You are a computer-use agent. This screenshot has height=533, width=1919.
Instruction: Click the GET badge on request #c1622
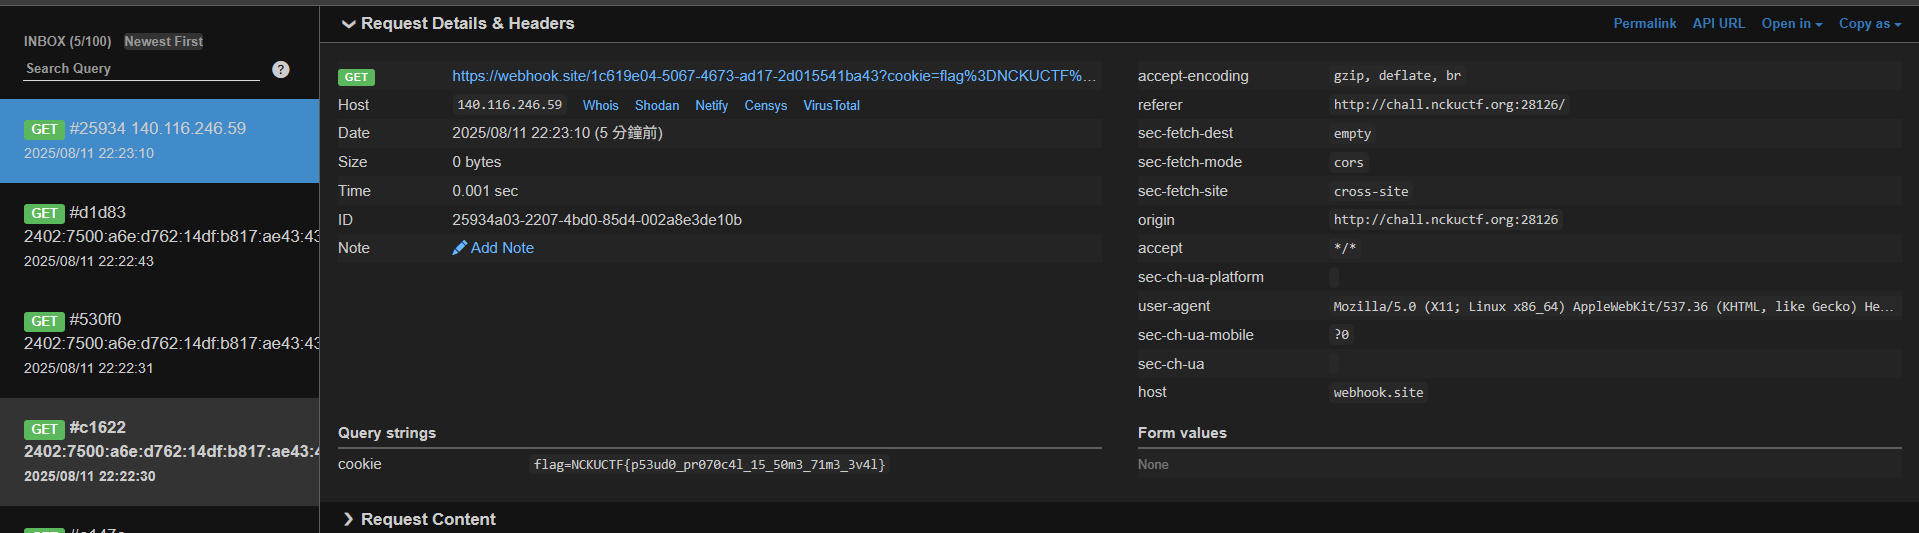click(x=44, y=429)
